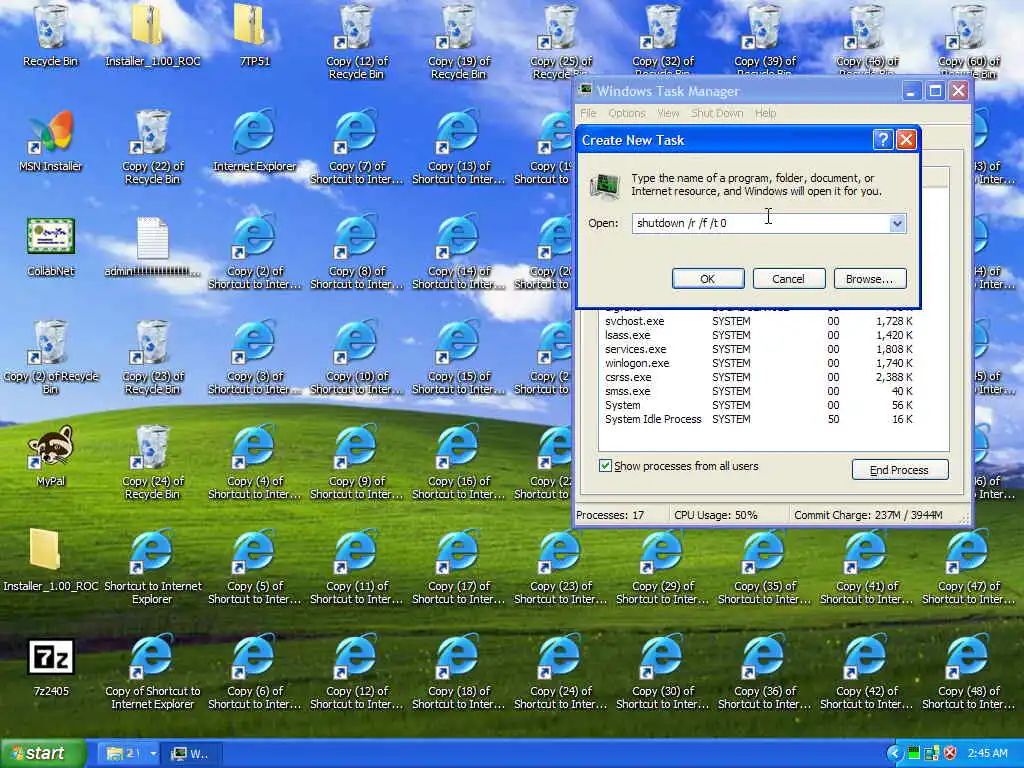Expand the Open field dropdown arrow
Viewport: 1024px width, 768px height.
897,223
